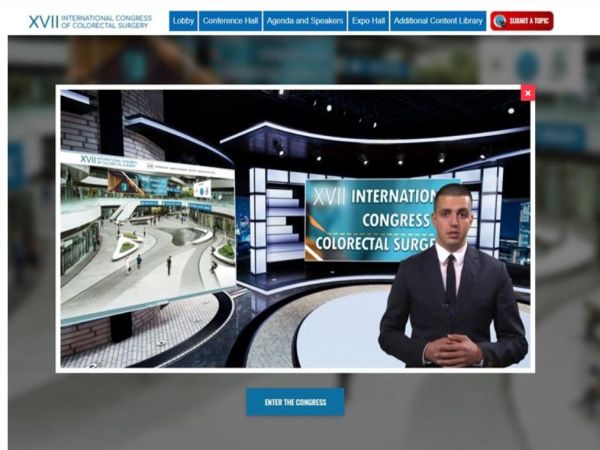Screen dimensions: 600x450
Task: Click the Submit a Topic label text
Action: point(529,21)
